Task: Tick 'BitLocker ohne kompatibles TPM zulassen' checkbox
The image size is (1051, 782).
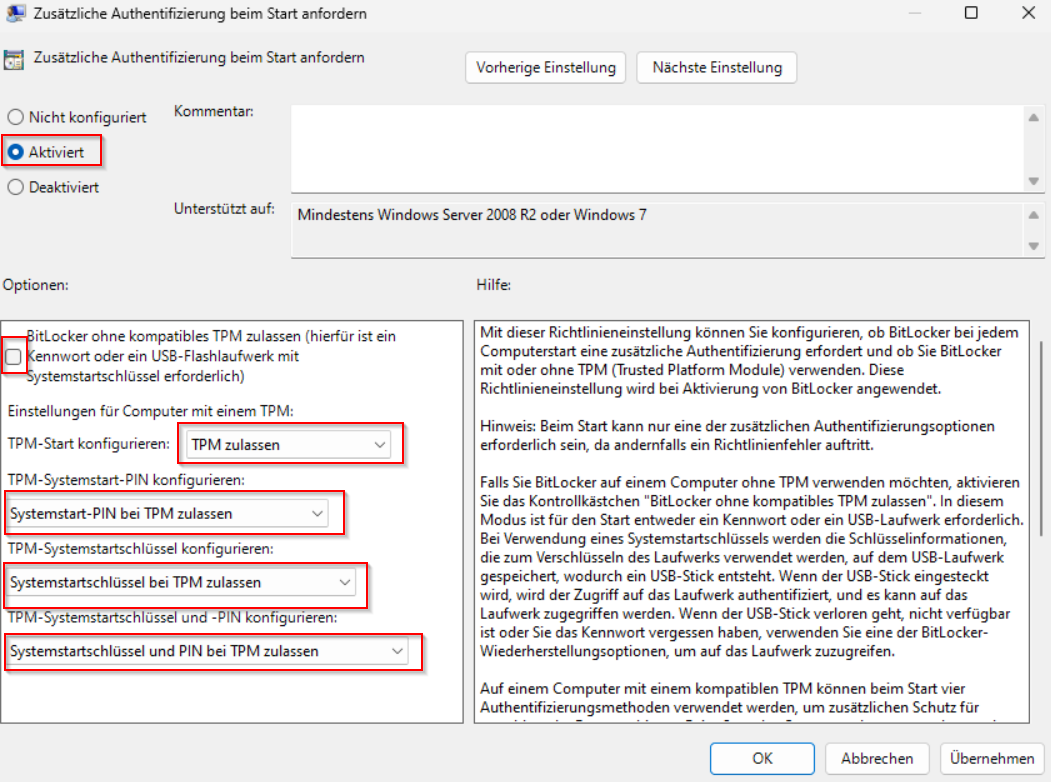Action: [13, 356]
